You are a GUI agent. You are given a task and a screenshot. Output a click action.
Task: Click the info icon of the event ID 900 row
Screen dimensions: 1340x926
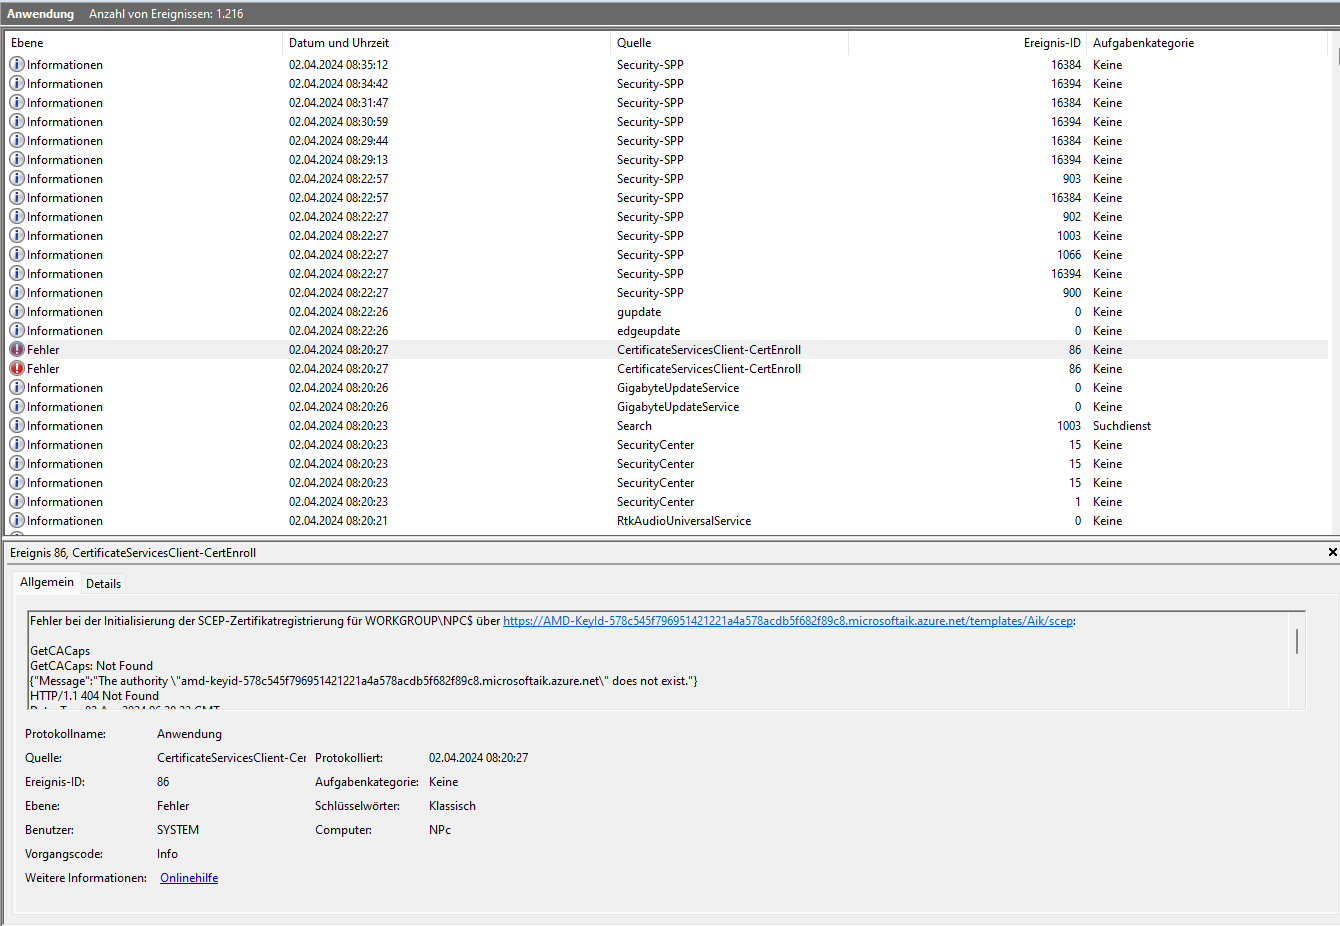(x=17, y=292)
